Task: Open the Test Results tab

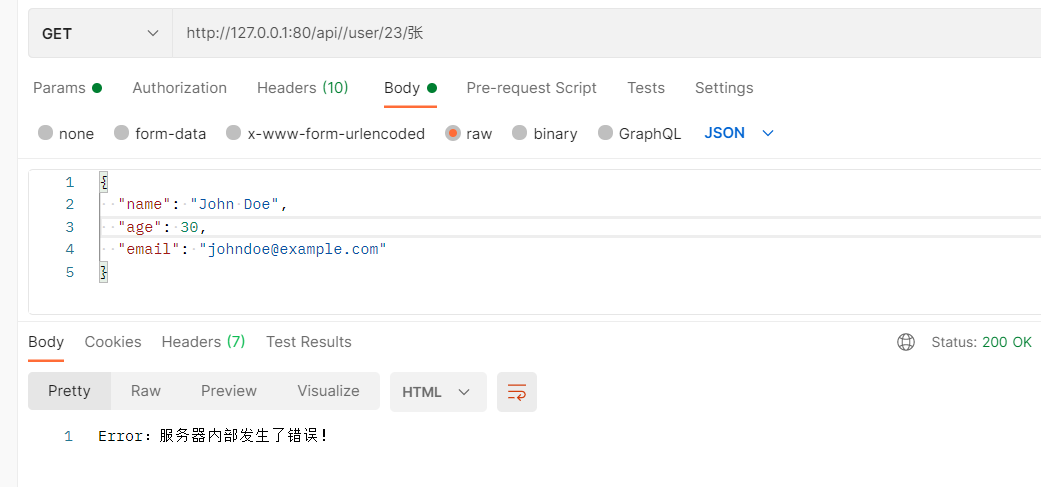Action: 309,342
